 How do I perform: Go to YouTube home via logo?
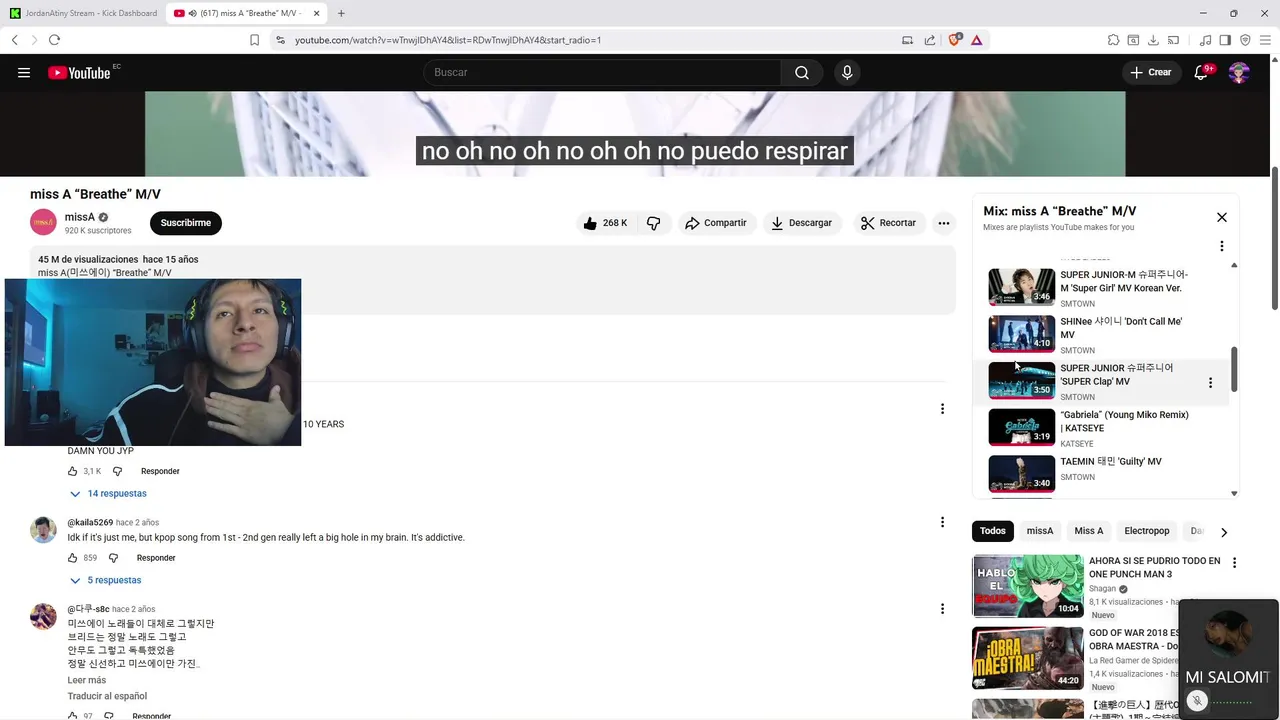(79, 72)
